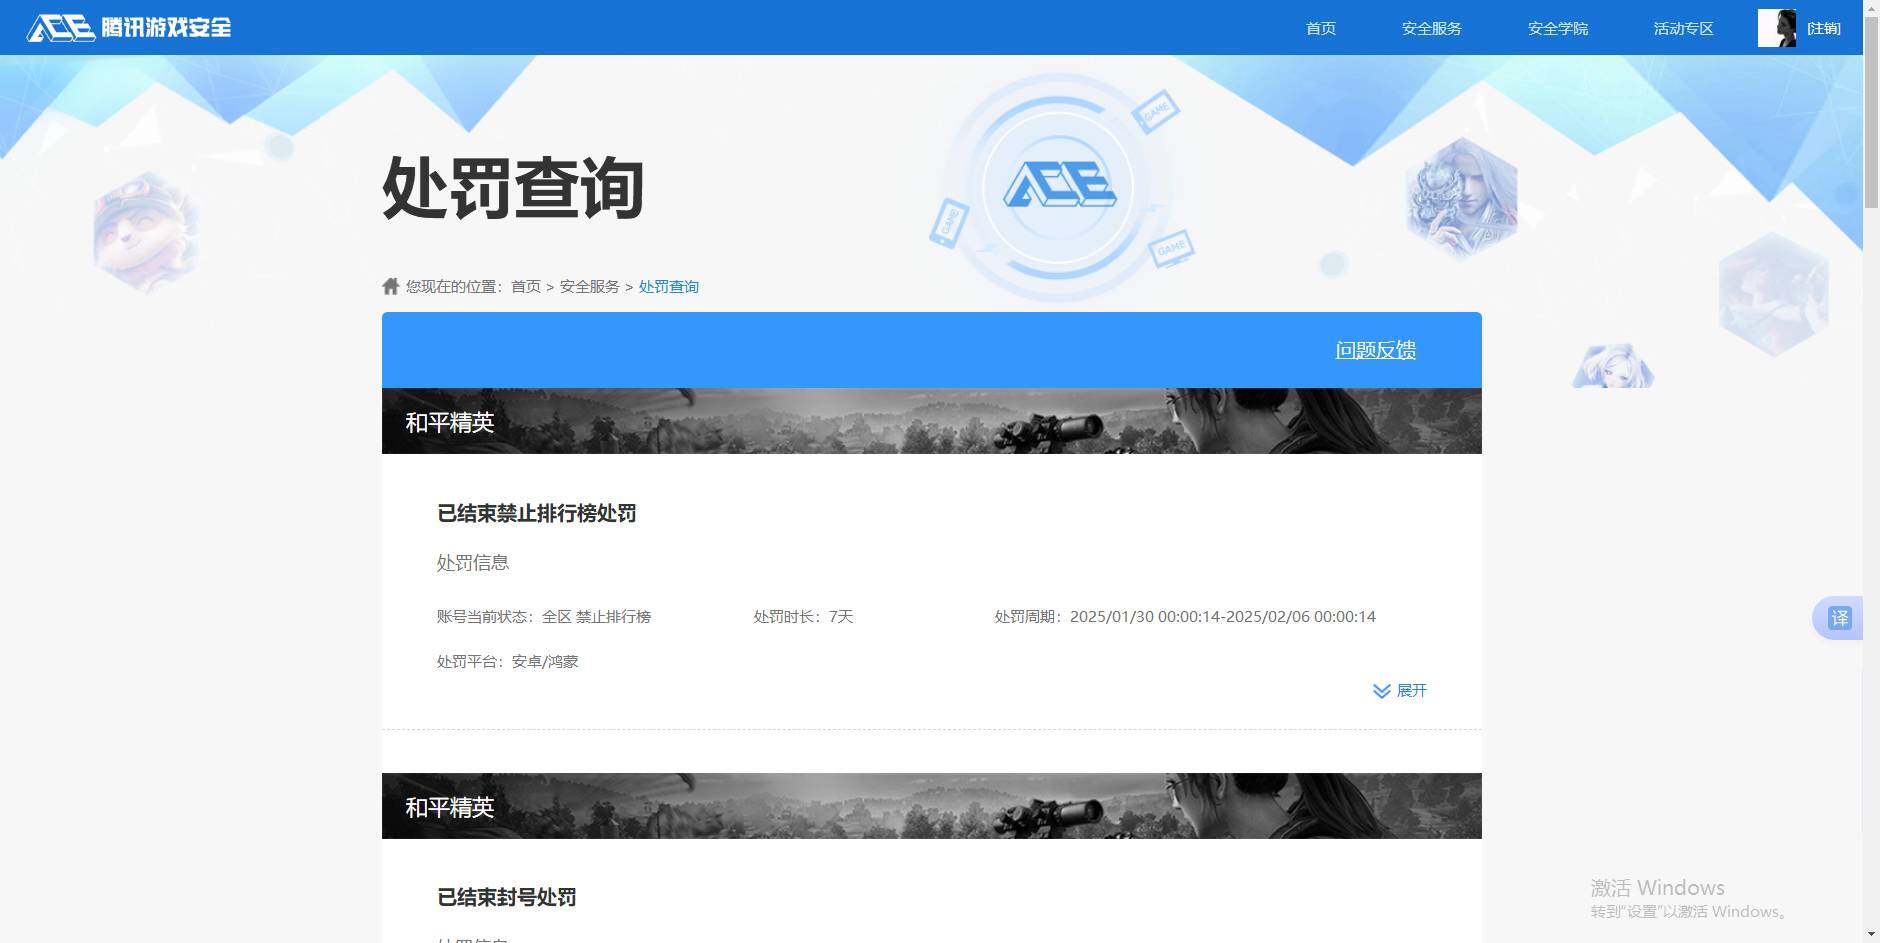This screenshot has width=1880, height=943.
Task: Click the 处罚信息 label in first card
Action: pyautogui.click(x=473, y=563)
